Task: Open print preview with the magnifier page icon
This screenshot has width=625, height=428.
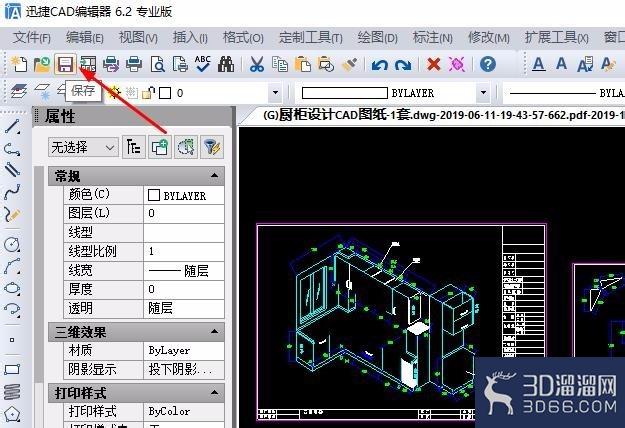Action: point(157,64)
